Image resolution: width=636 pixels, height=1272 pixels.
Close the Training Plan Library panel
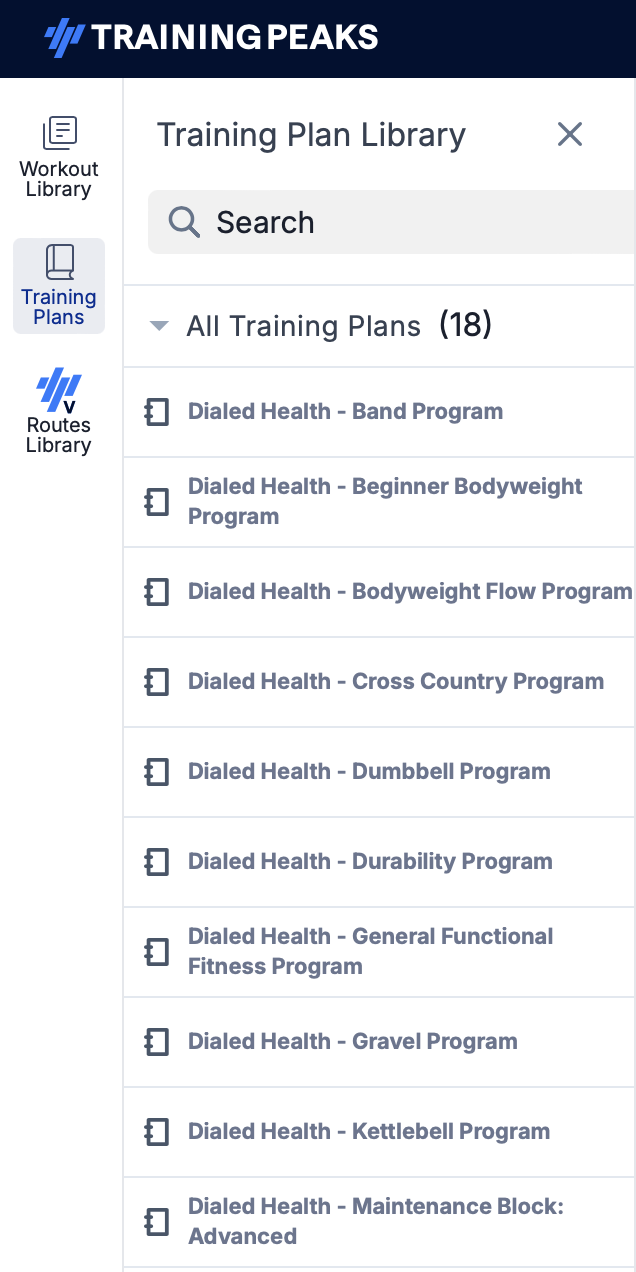pyautogui.click(x=570, y=134)
